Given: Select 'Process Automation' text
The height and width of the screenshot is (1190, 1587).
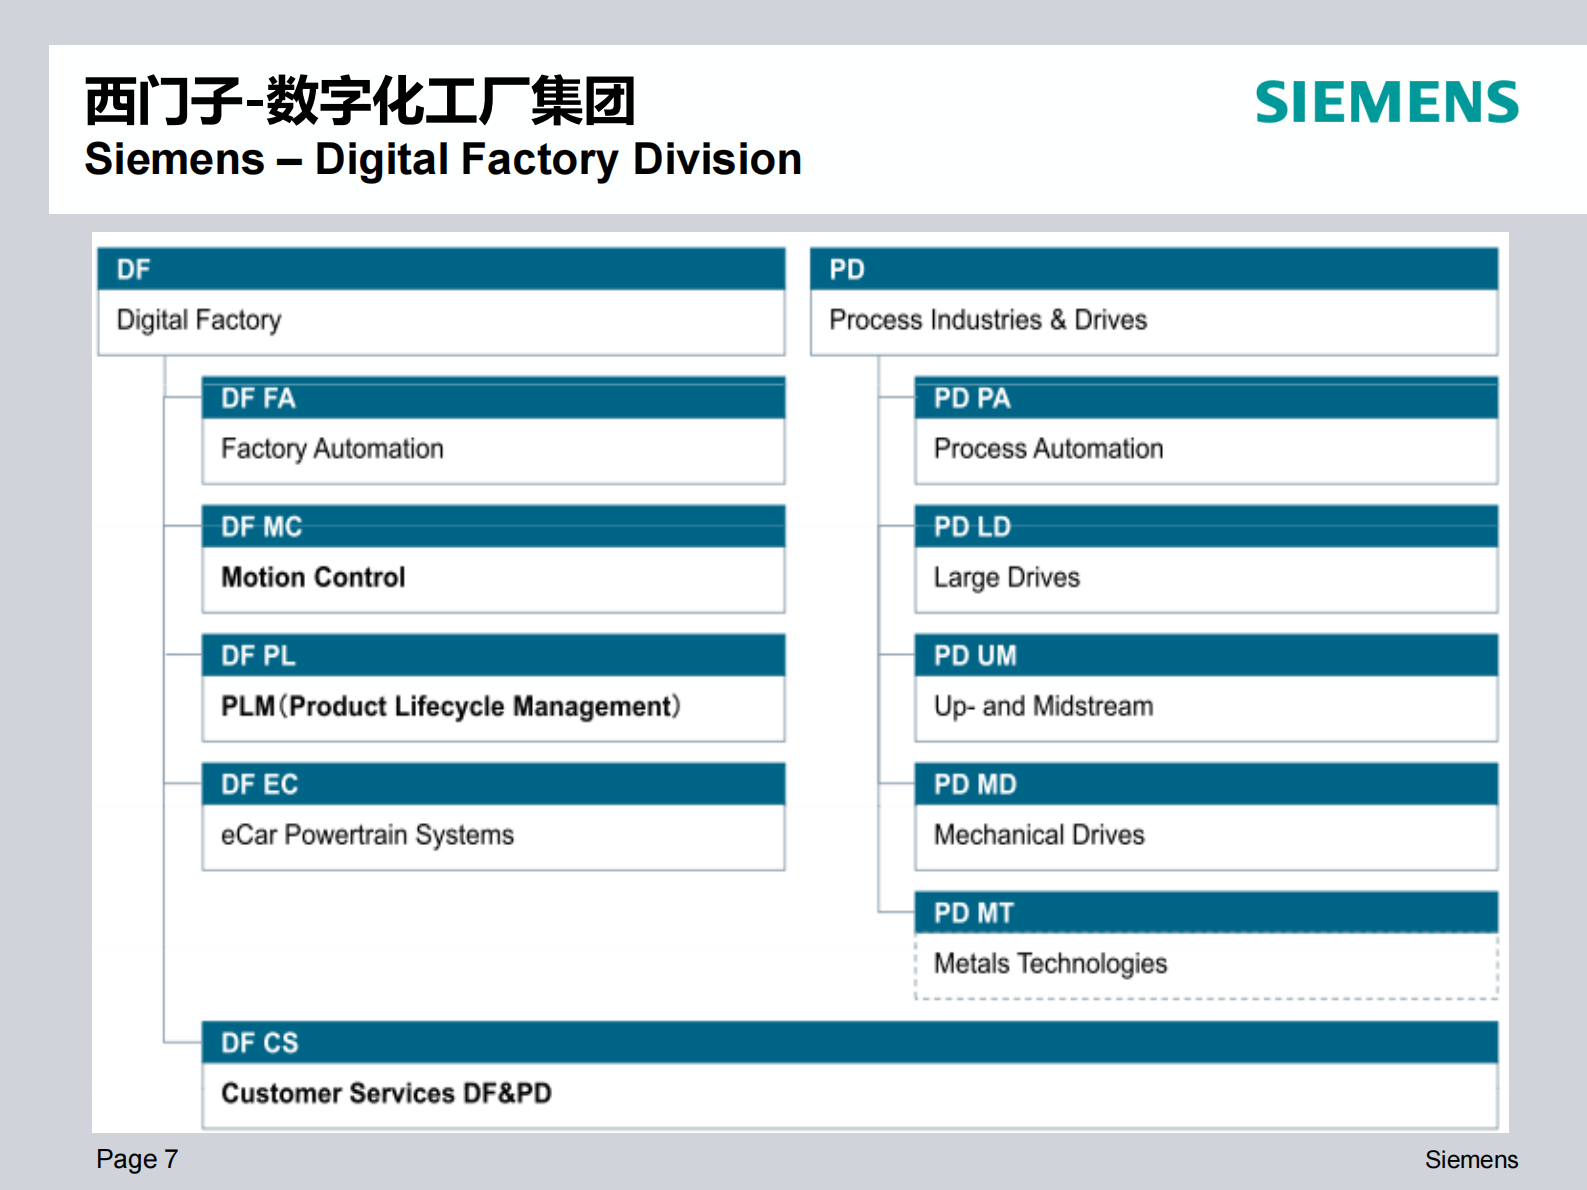Looking at the screenshot, I should (1048, 449).
